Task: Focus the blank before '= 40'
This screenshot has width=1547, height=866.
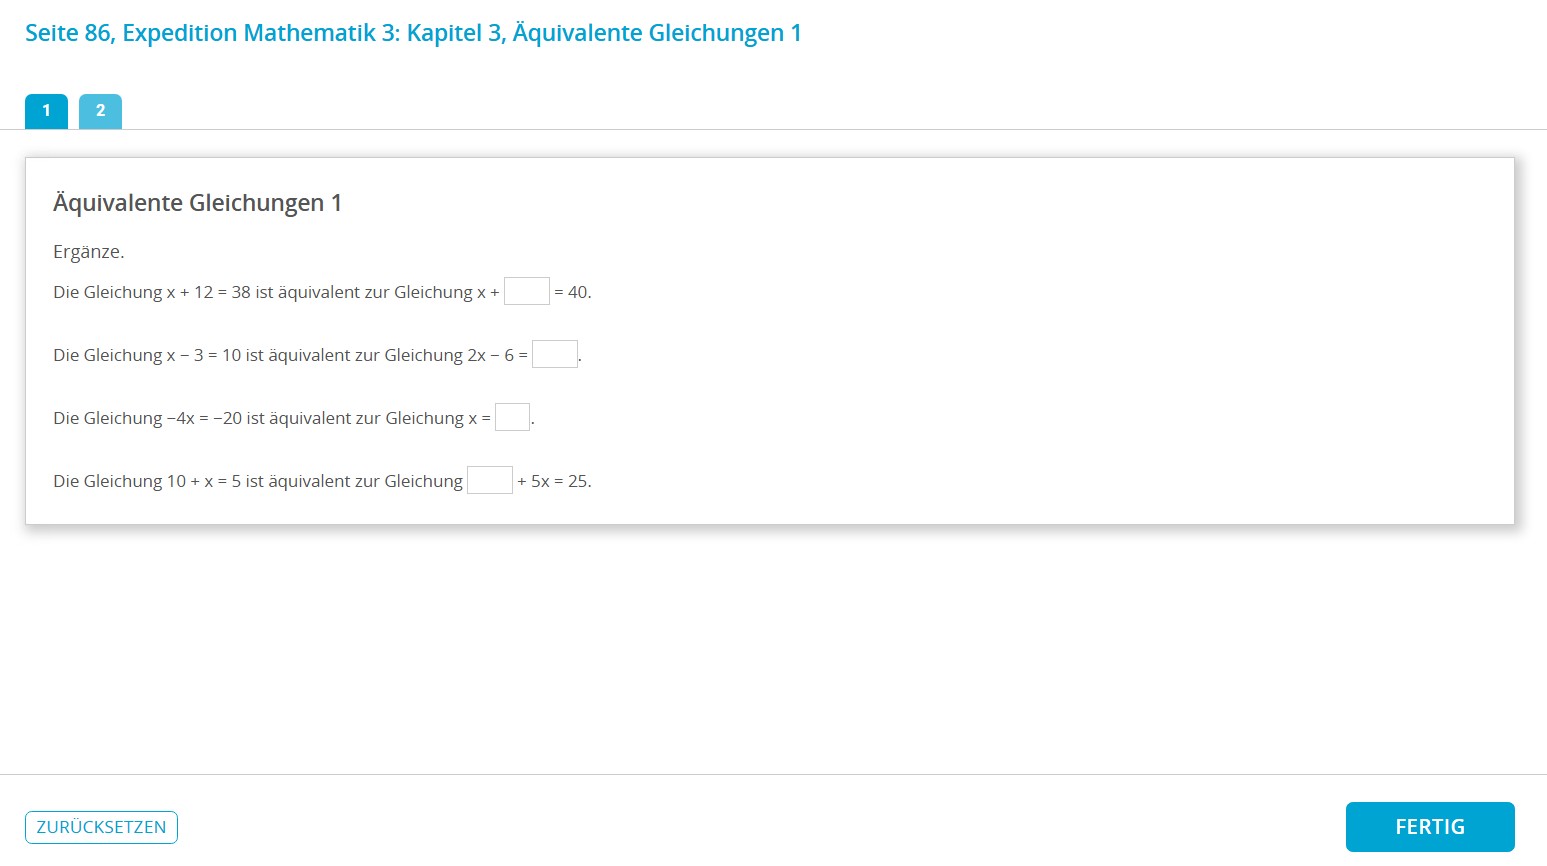Action: tap(526, 291)
